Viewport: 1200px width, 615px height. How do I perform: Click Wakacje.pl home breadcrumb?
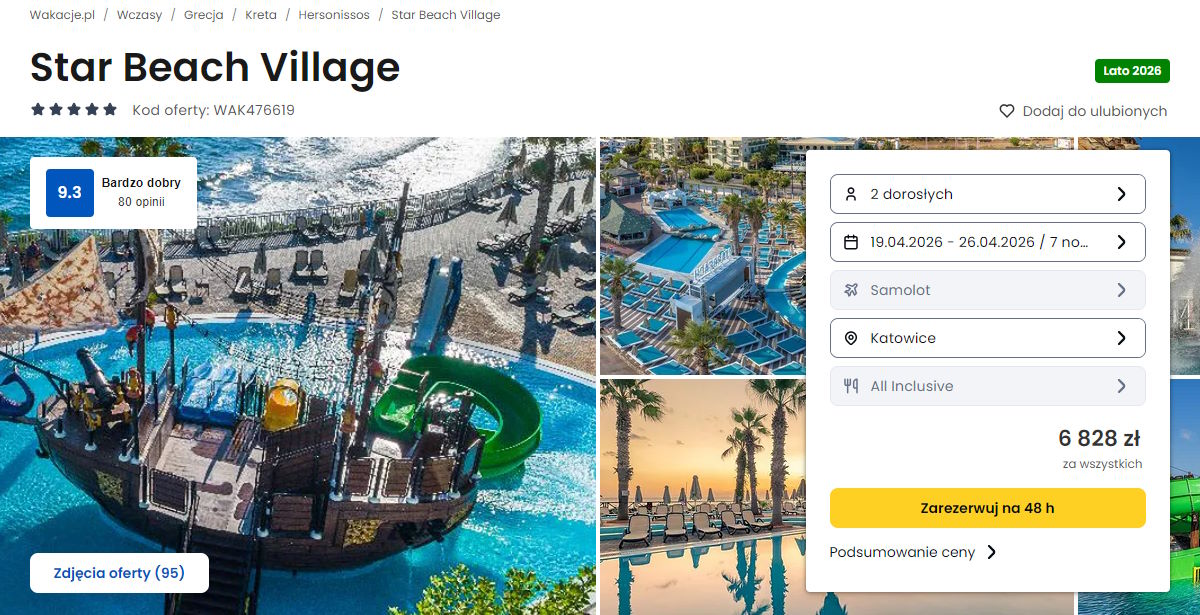click(x=62, y=15)
